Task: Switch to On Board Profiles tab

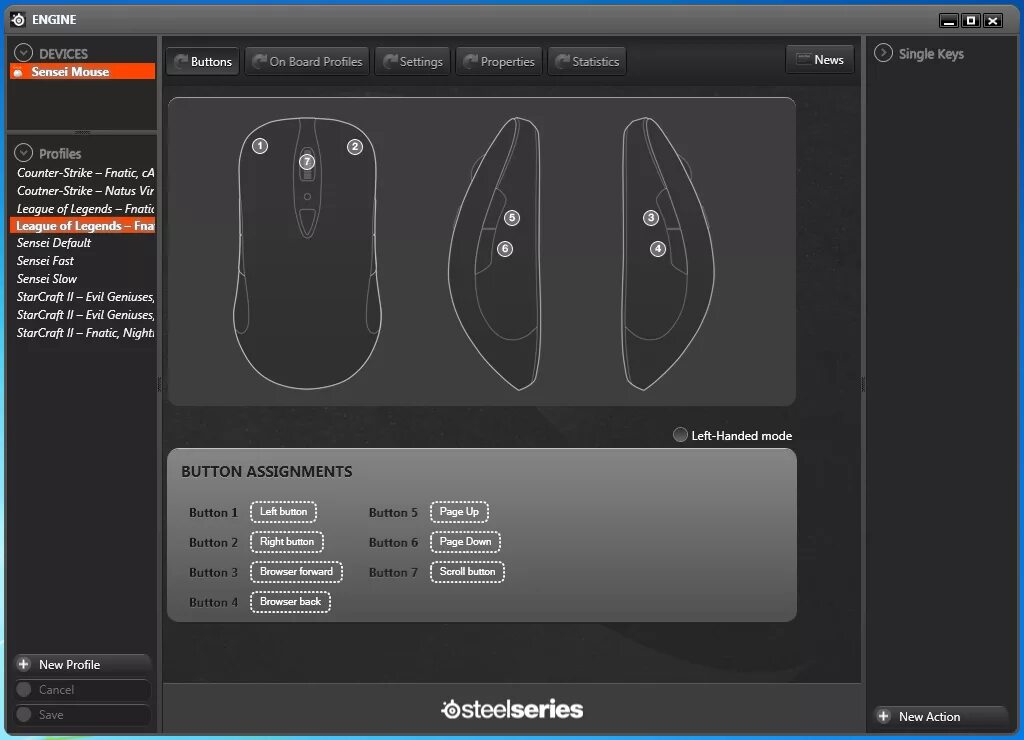Action: (307, 61)
